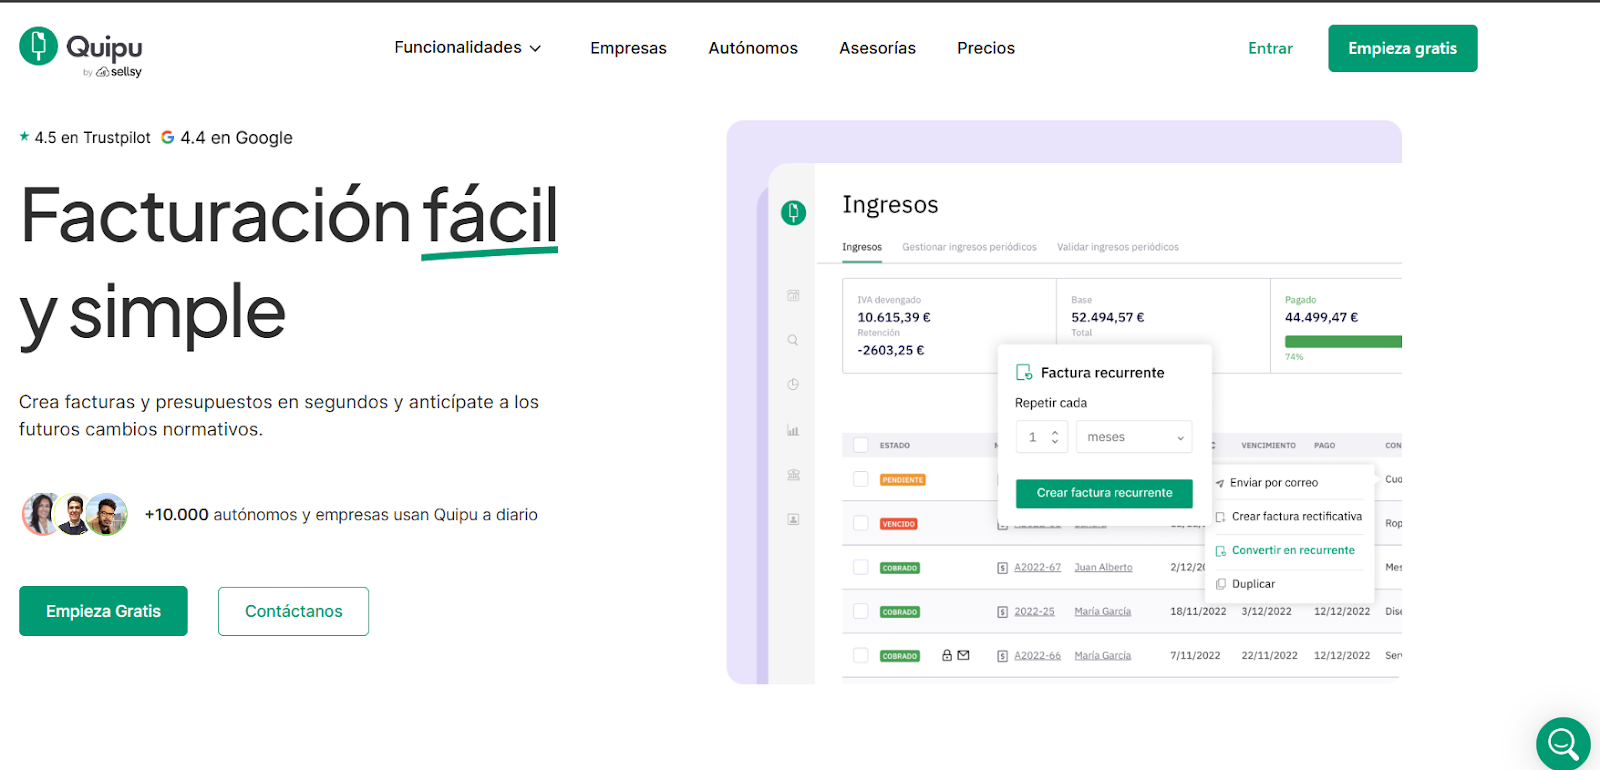Click the red VENCIDO status badge
The image size is (1600, 770).
pos(898,524)
